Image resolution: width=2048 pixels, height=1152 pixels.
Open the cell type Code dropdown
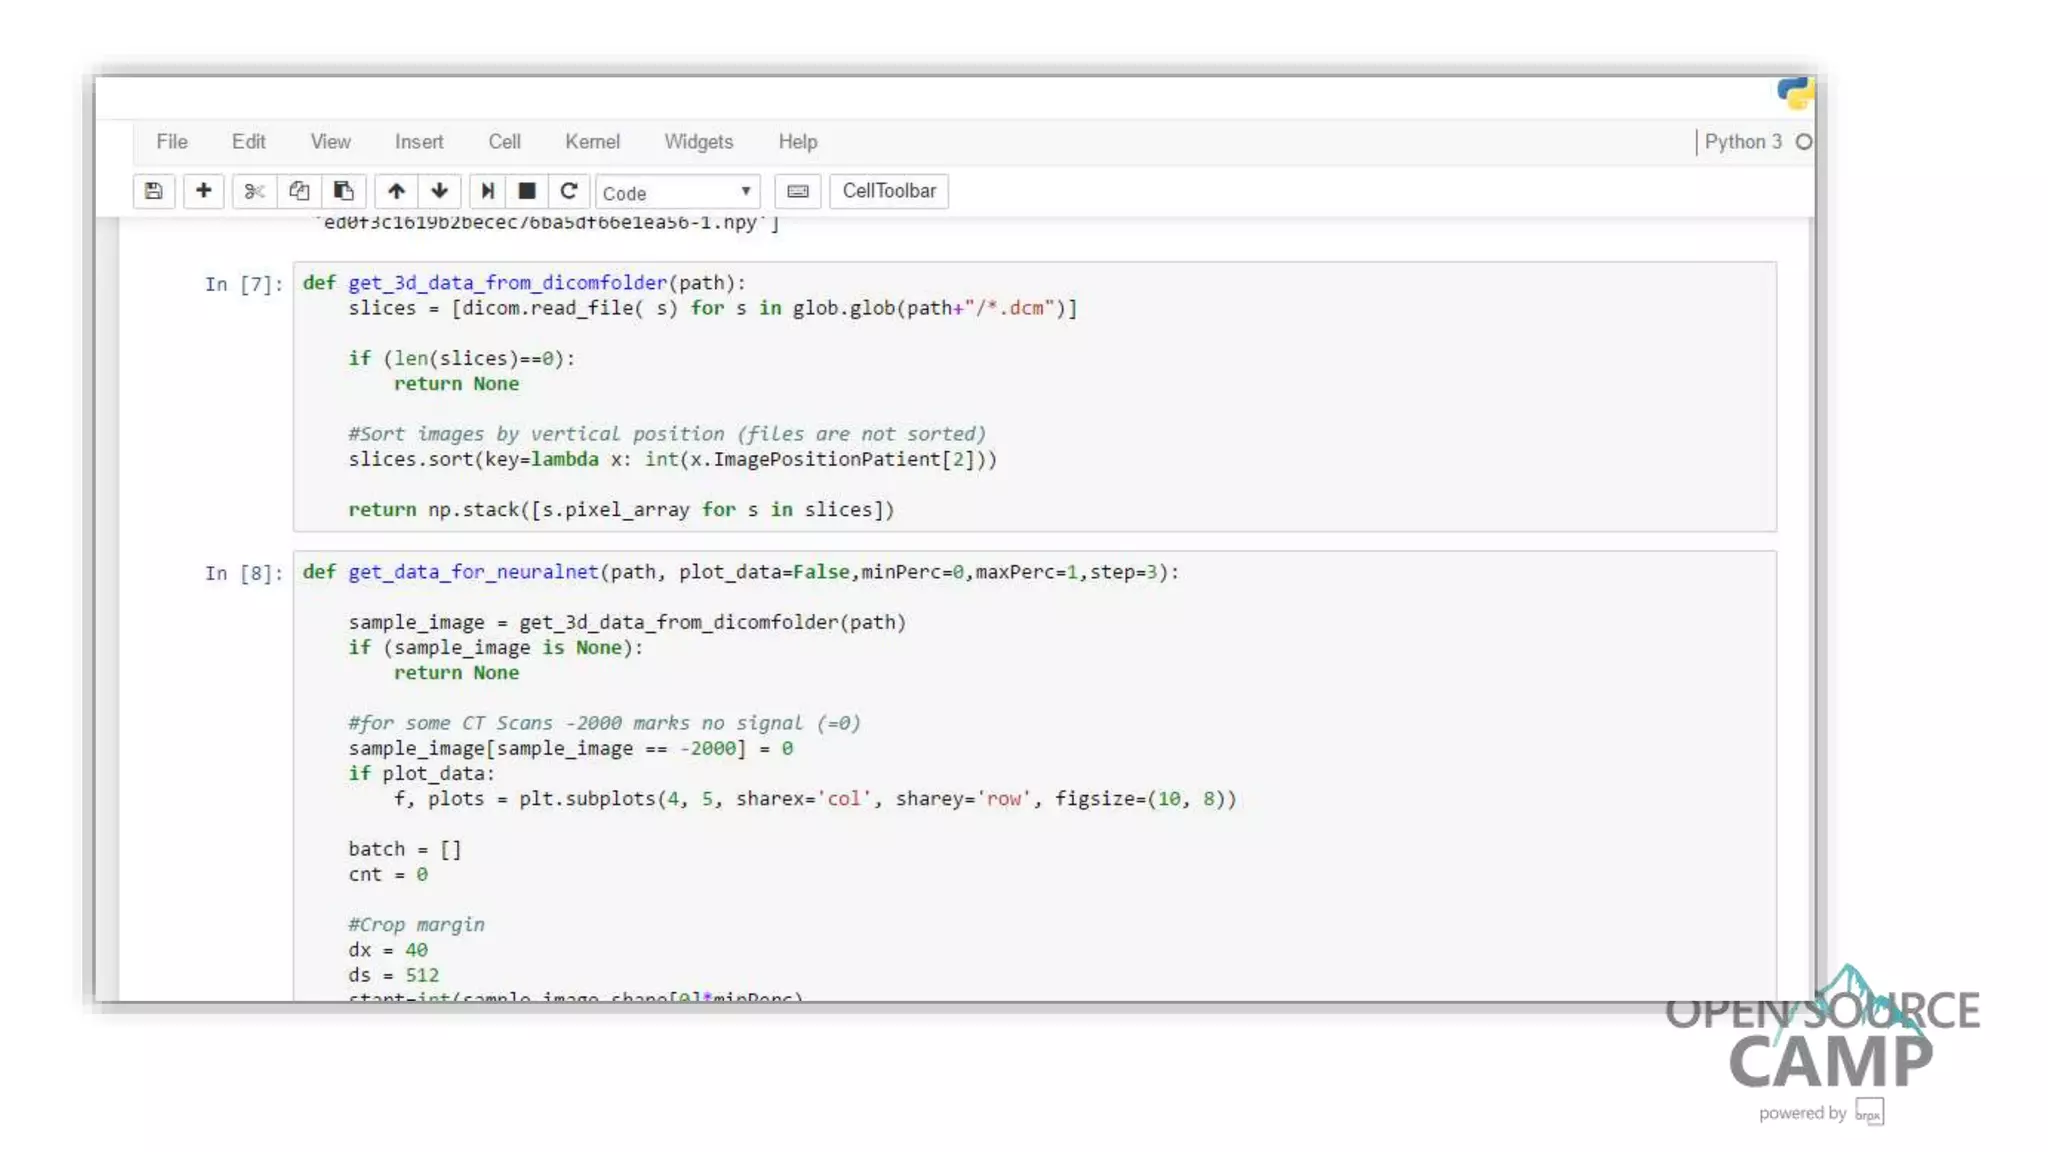677,192
